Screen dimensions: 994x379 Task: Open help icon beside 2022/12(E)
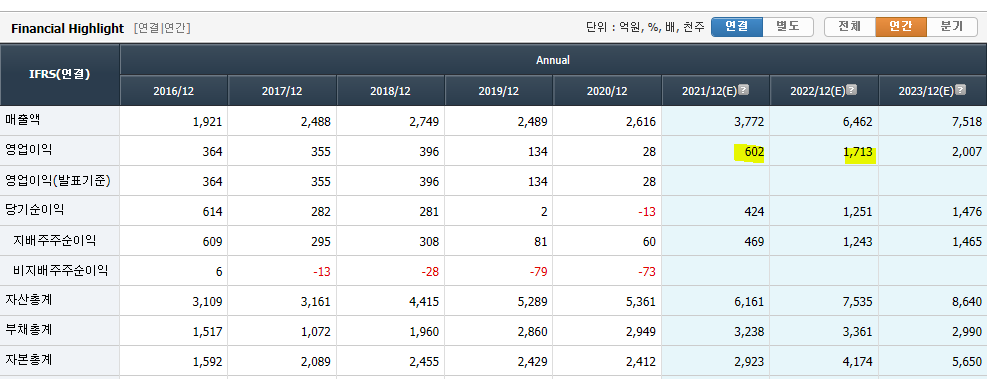click(x=852, y=90)
